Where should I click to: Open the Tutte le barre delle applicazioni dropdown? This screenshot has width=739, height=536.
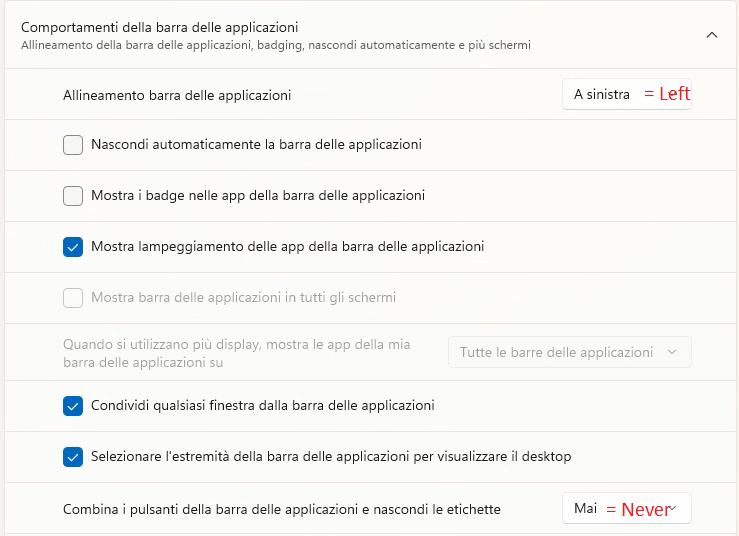tap(569, 352)
